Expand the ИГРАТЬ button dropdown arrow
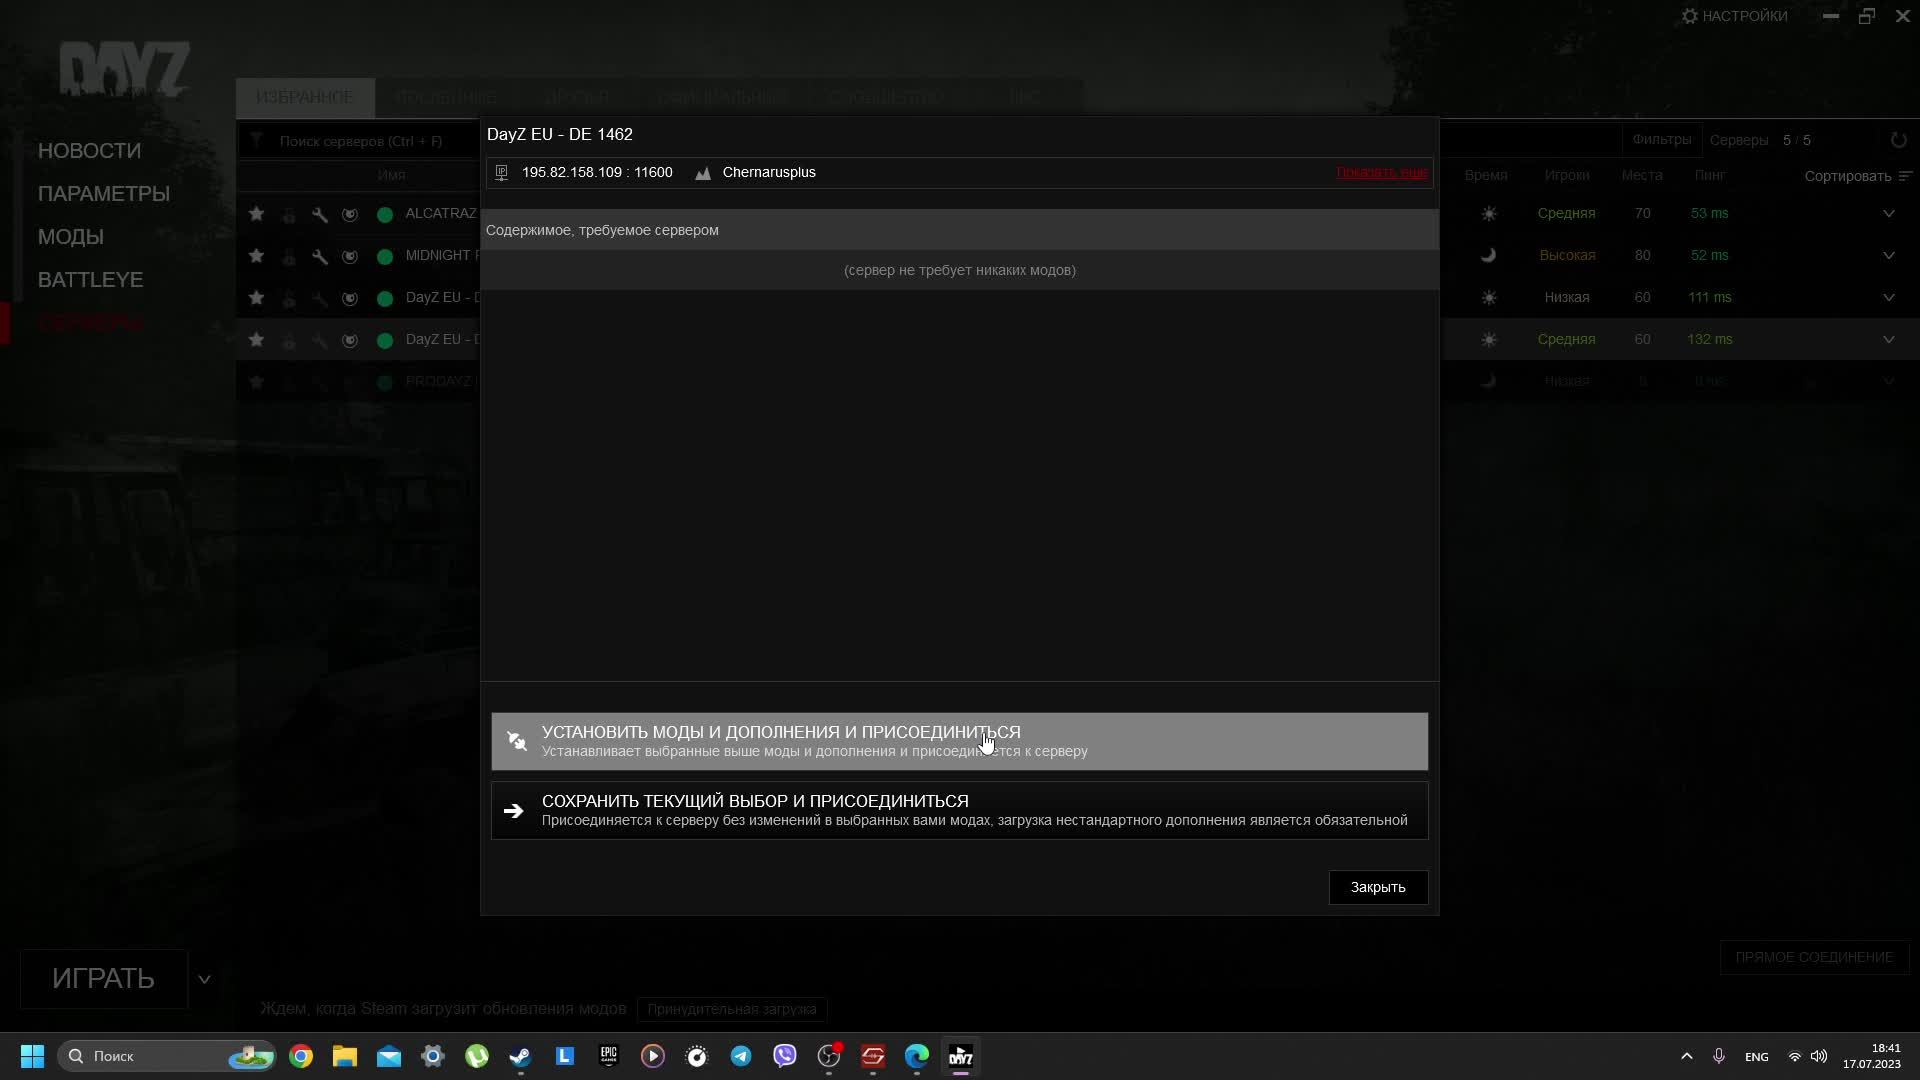The height and width of the screenshot is (1080, 1920). pyautogui.click(x=204, y=978)
